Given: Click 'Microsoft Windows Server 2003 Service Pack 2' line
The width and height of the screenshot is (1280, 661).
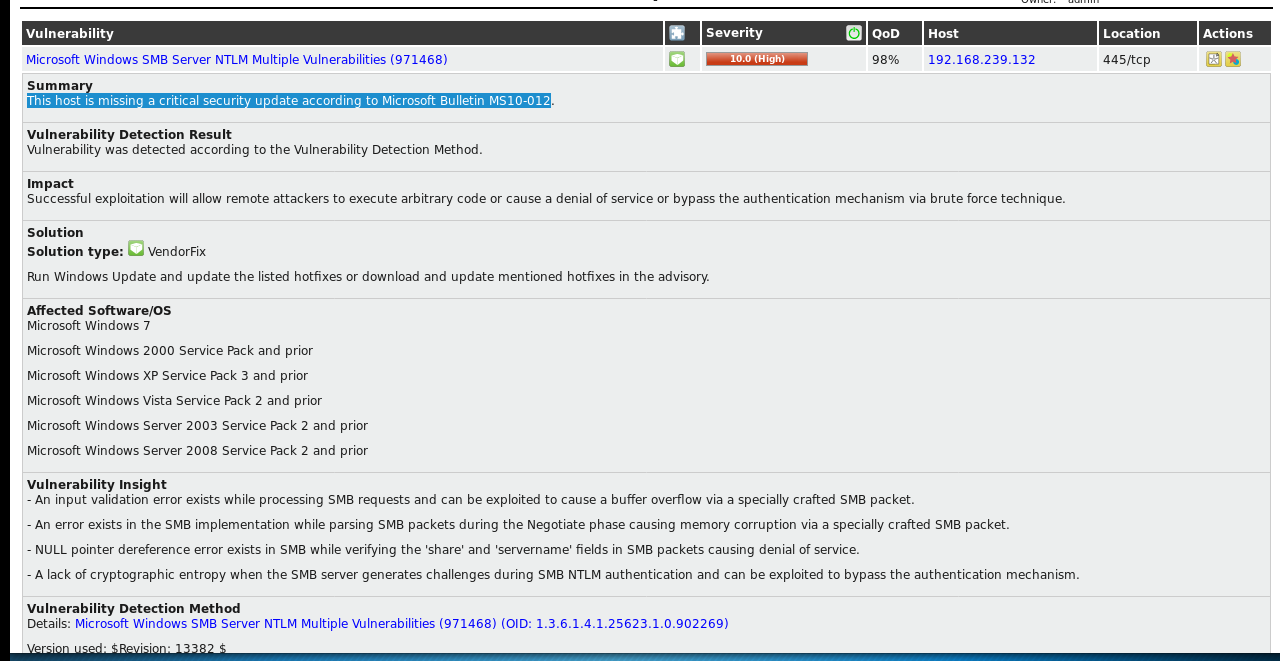Looking at the screenshot, I should 197,426.
